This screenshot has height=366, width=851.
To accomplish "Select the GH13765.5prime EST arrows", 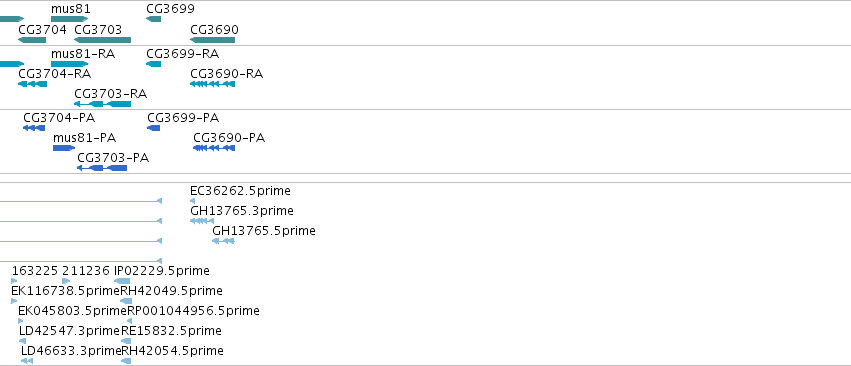I will pyautogui.click(x=223, y=241).
